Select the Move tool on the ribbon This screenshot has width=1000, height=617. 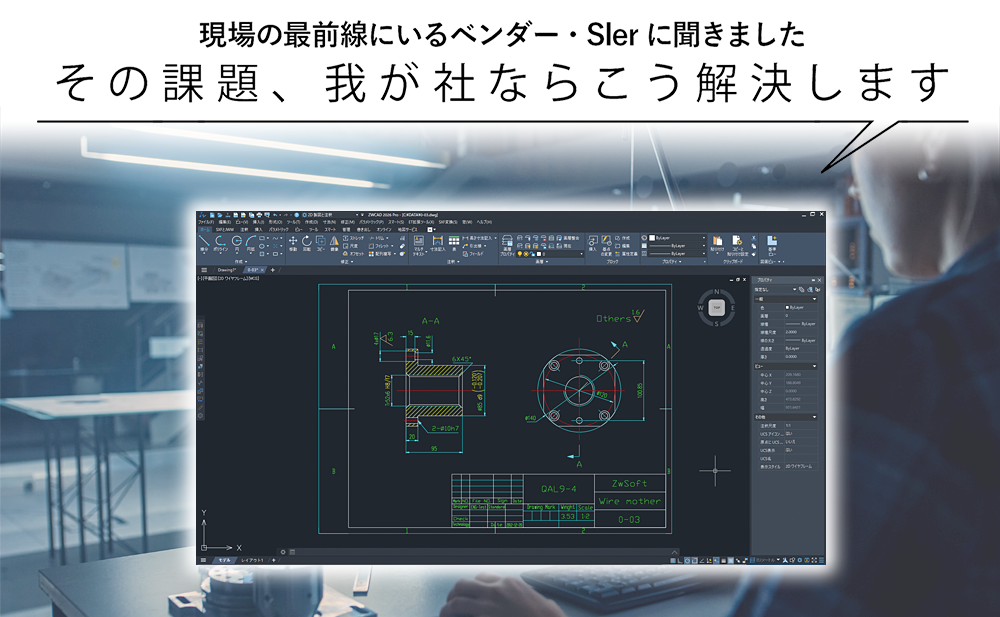[x=293, y=241]
